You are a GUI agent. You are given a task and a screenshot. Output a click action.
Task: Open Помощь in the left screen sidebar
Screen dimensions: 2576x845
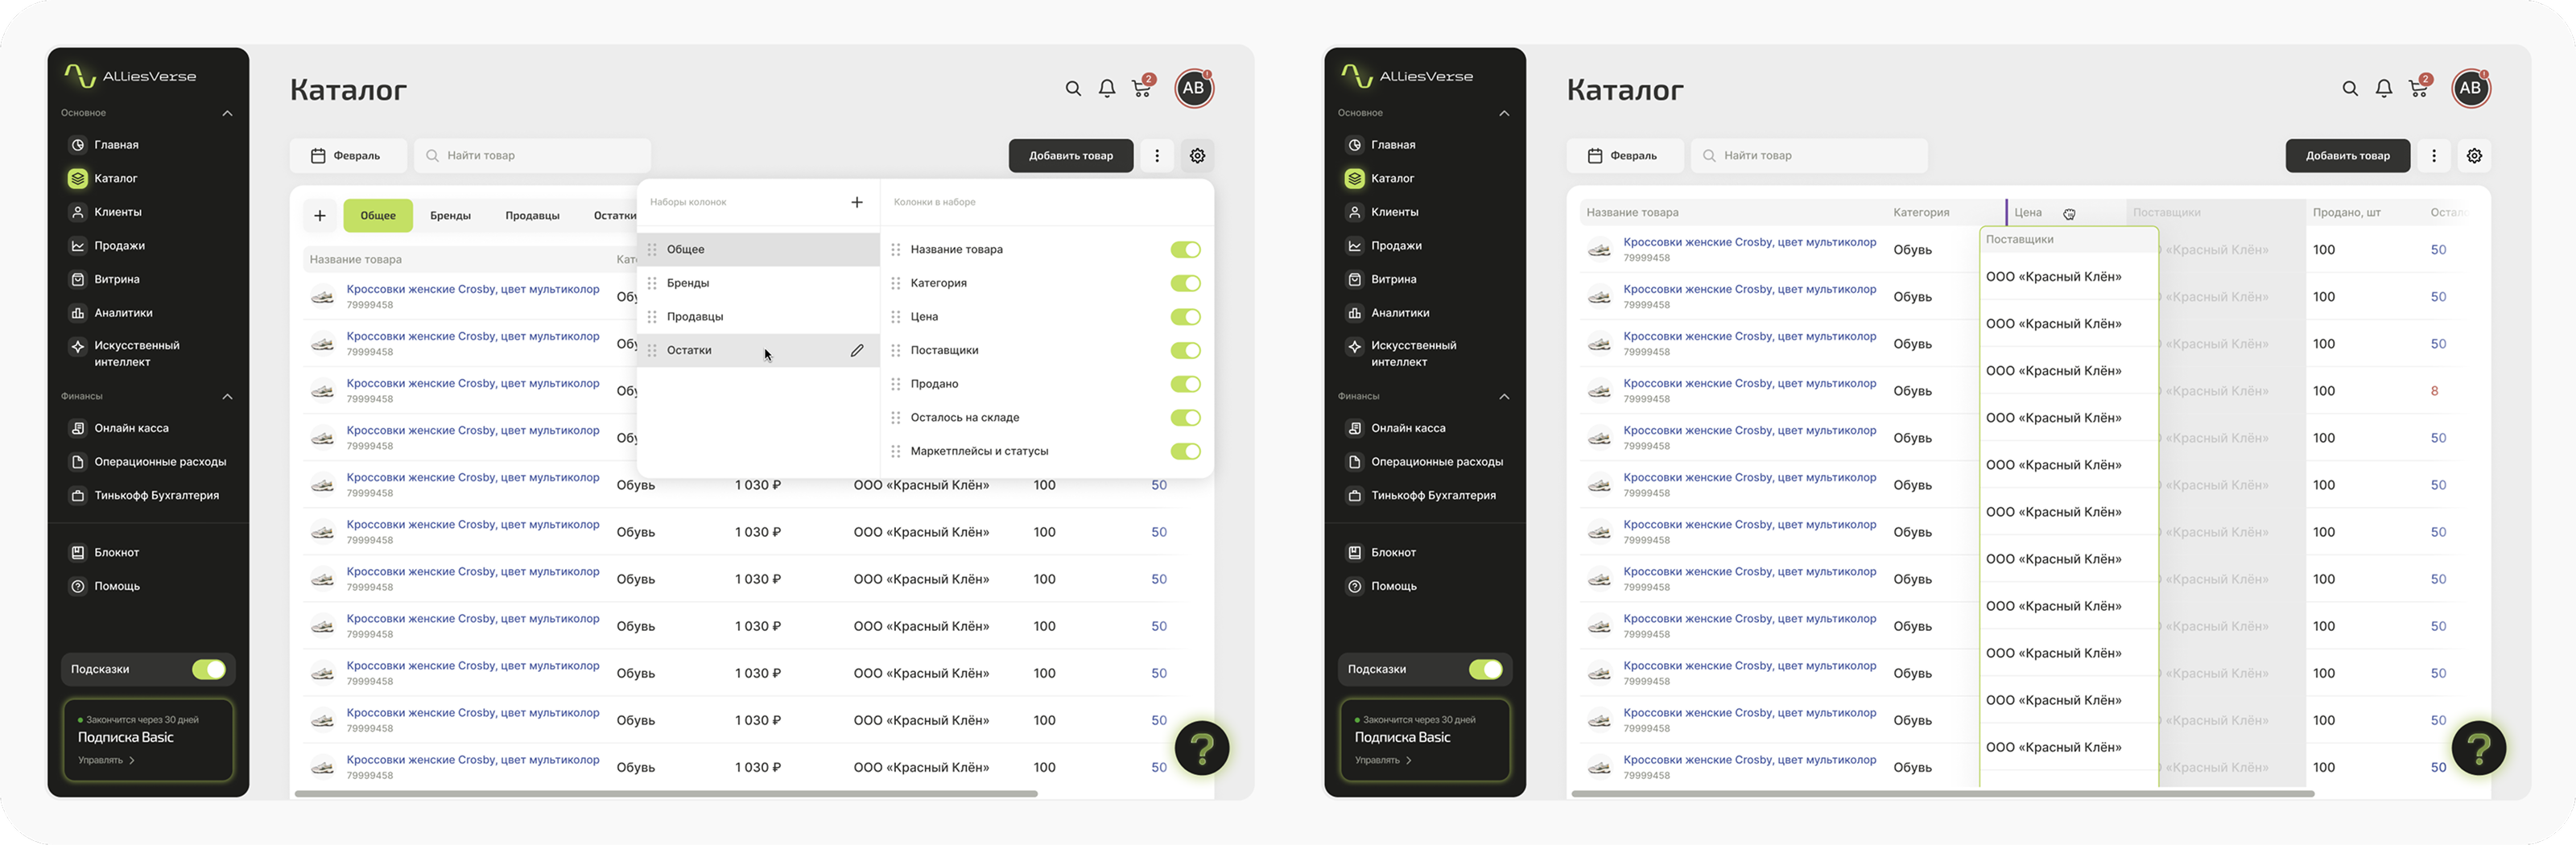[105, 586]
